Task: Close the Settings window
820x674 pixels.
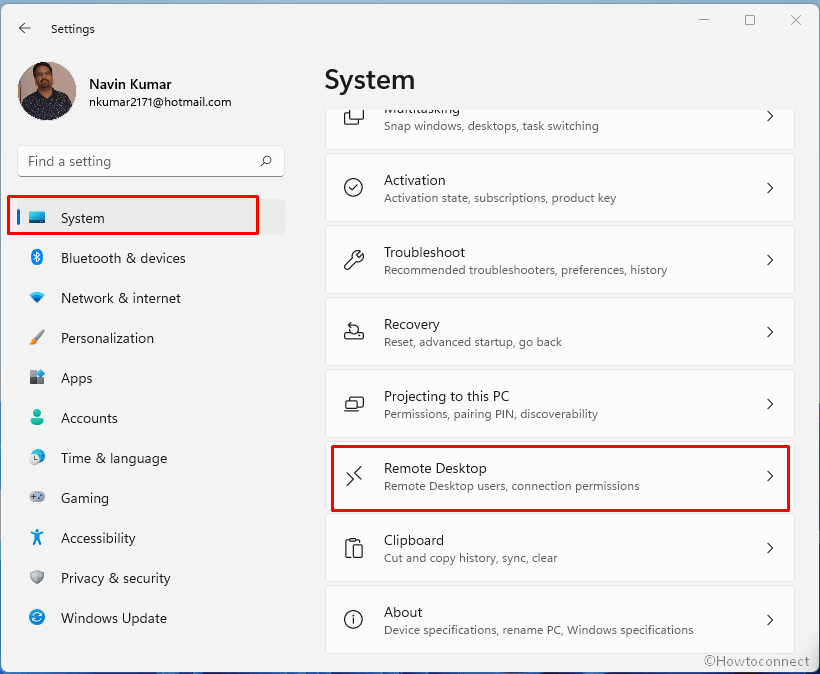Action: 795,20
